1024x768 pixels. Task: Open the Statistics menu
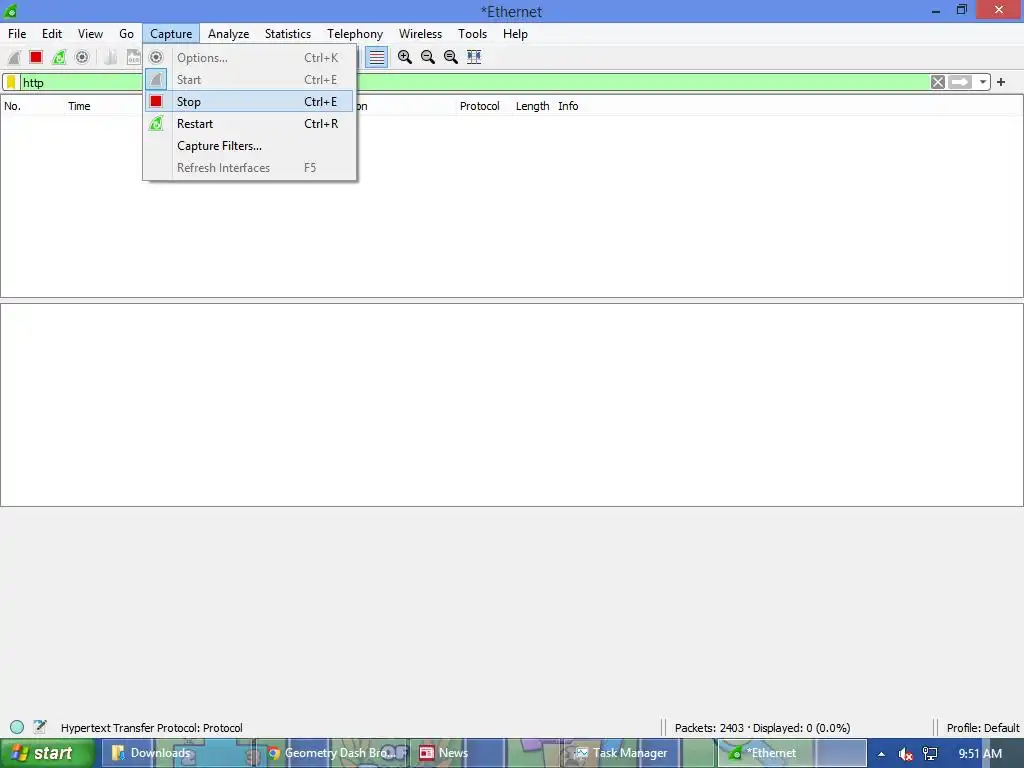pyautogui.click(x=287, y=34)
